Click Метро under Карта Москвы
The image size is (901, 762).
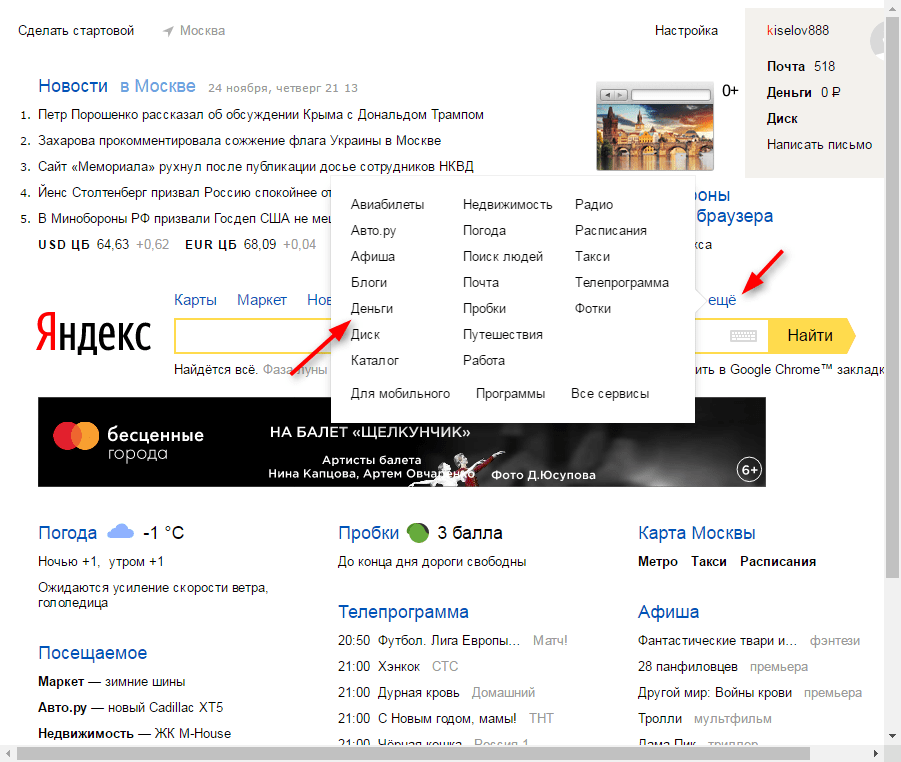[658, 561]
